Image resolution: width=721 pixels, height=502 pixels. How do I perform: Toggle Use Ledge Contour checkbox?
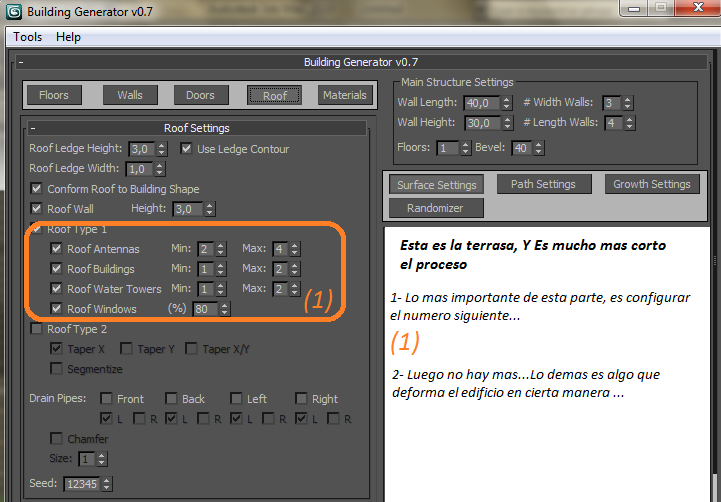187,149
